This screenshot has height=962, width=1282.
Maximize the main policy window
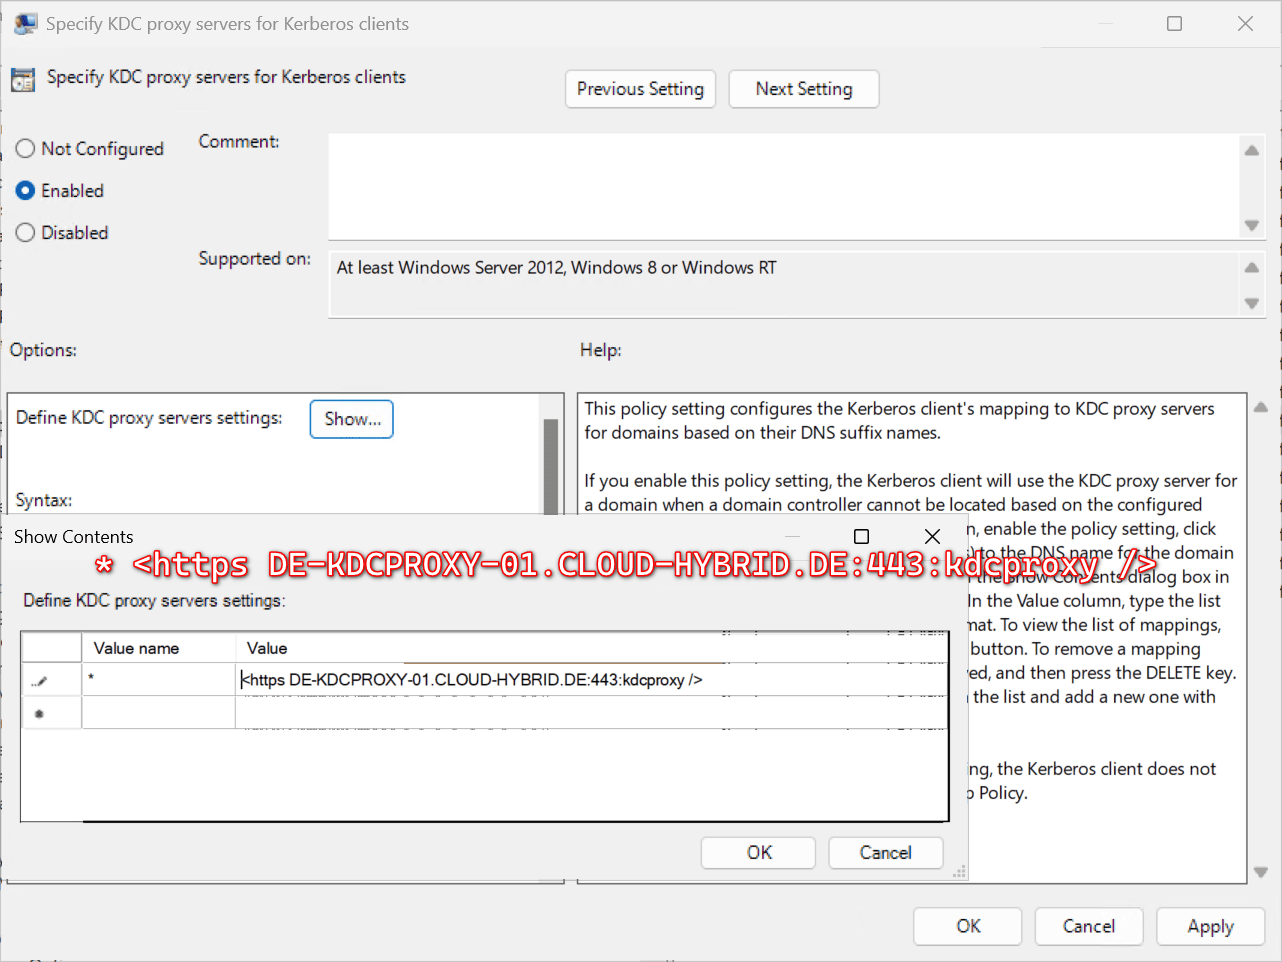(x=1174, y=24)
